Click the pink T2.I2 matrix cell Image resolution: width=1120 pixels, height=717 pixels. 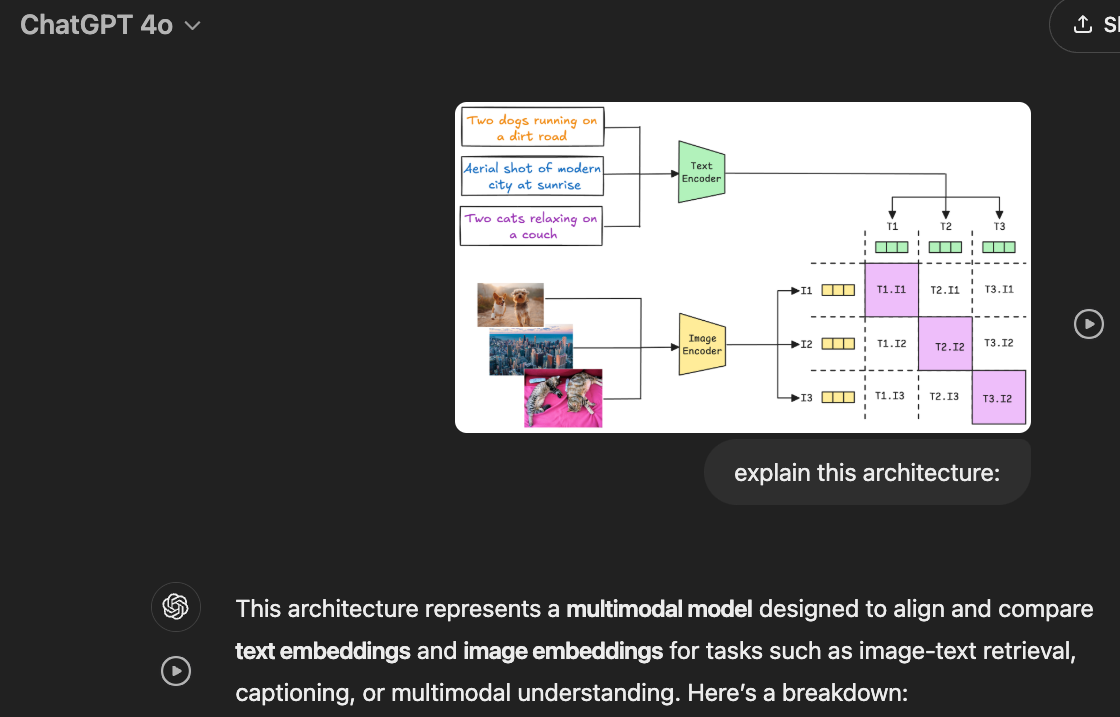point(945,344)
